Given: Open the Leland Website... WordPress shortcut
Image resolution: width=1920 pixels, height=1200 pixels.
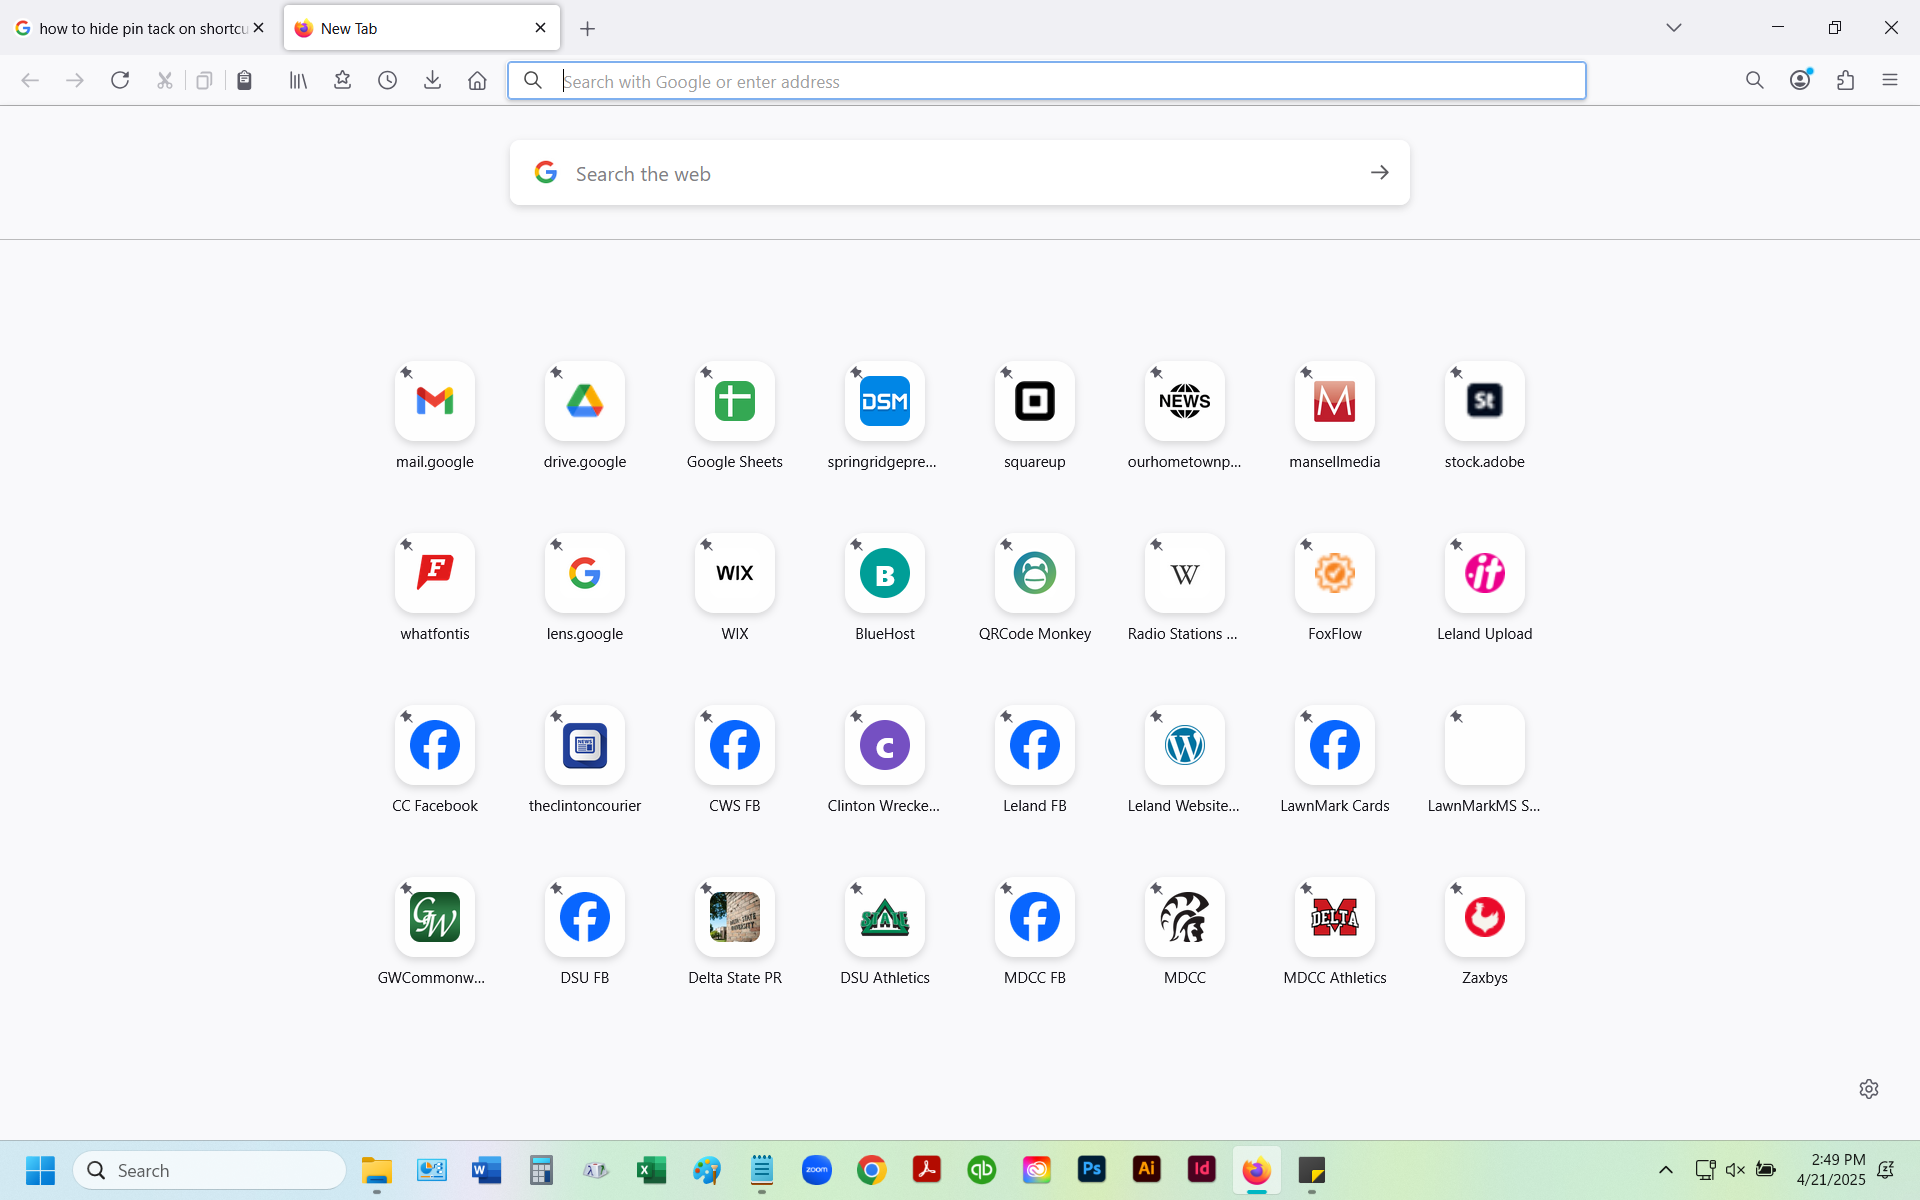Looking at the screenshot, I should point(1185,745).
